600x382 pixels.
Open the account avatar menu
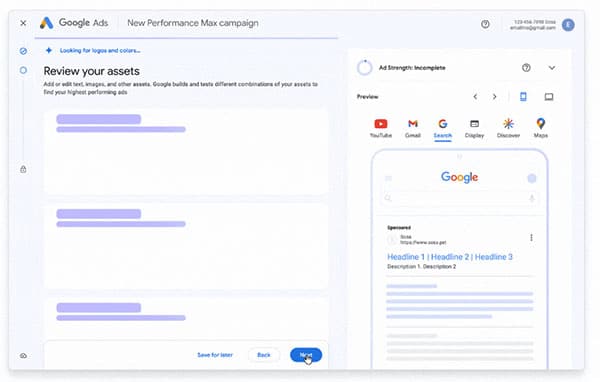568,25
